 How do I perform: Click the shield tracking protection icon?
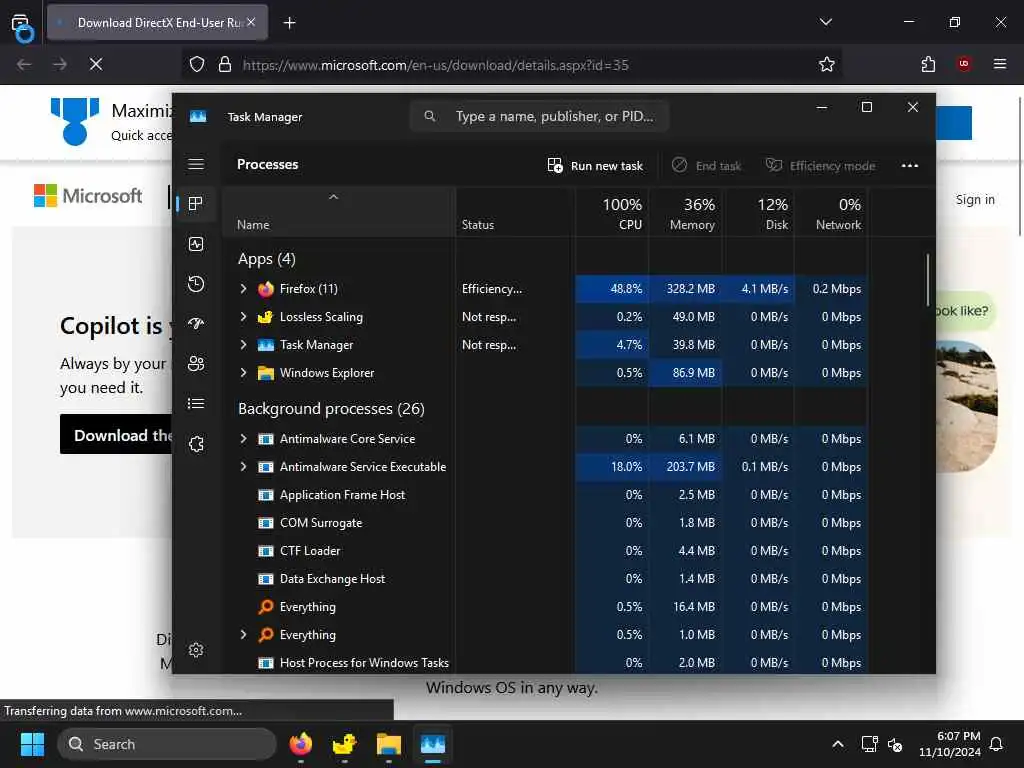click(x=197, y=64)
